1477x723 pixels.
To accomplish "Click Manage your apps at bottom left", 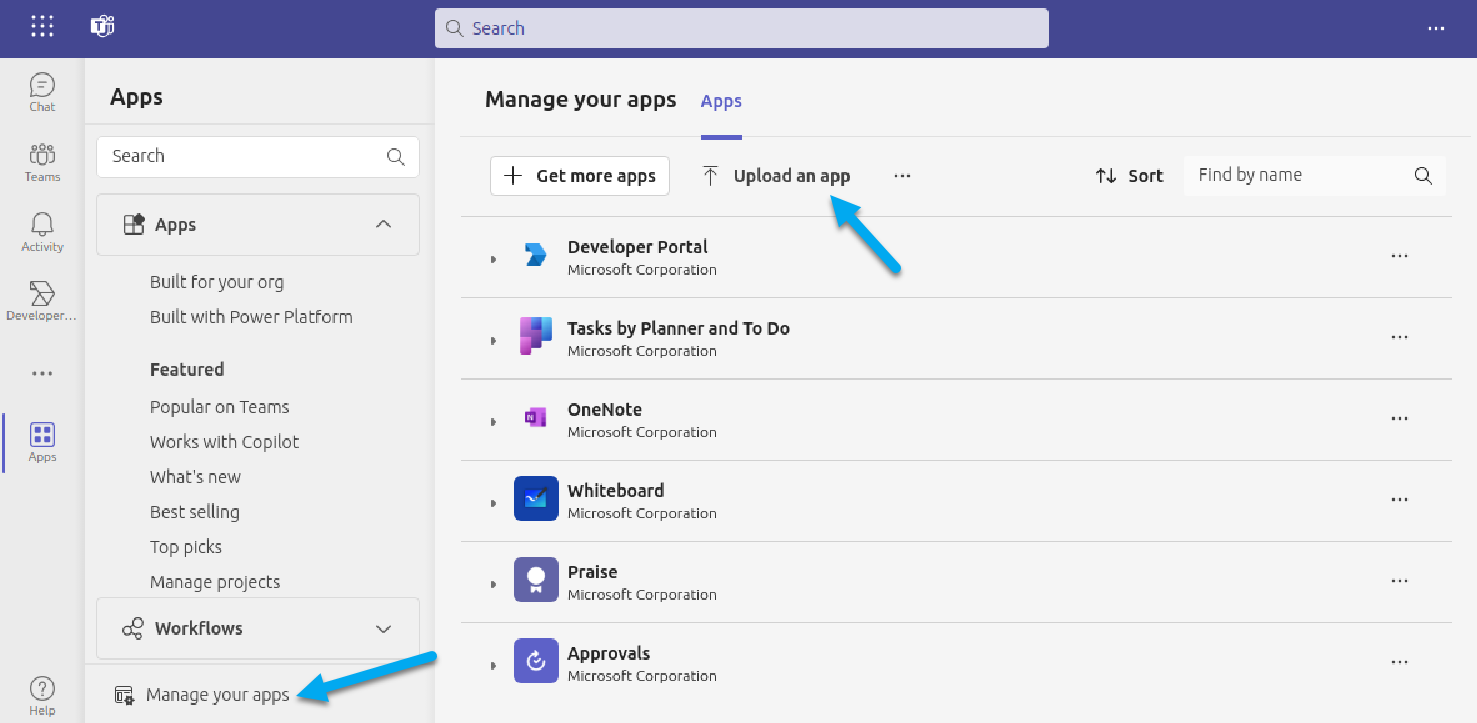I will [x=203, y=695].
